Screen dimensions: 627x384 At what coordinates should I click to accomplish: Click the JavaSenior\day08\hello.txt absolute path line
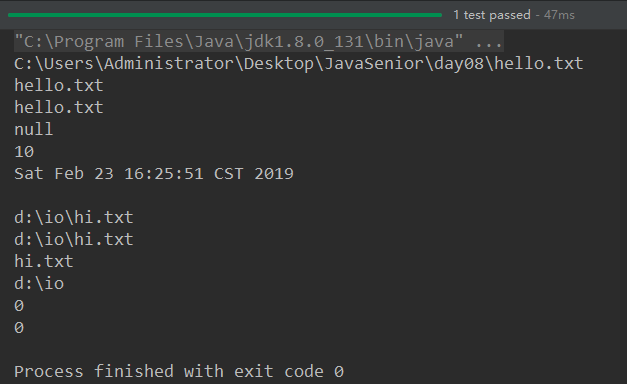pos(298,64)
